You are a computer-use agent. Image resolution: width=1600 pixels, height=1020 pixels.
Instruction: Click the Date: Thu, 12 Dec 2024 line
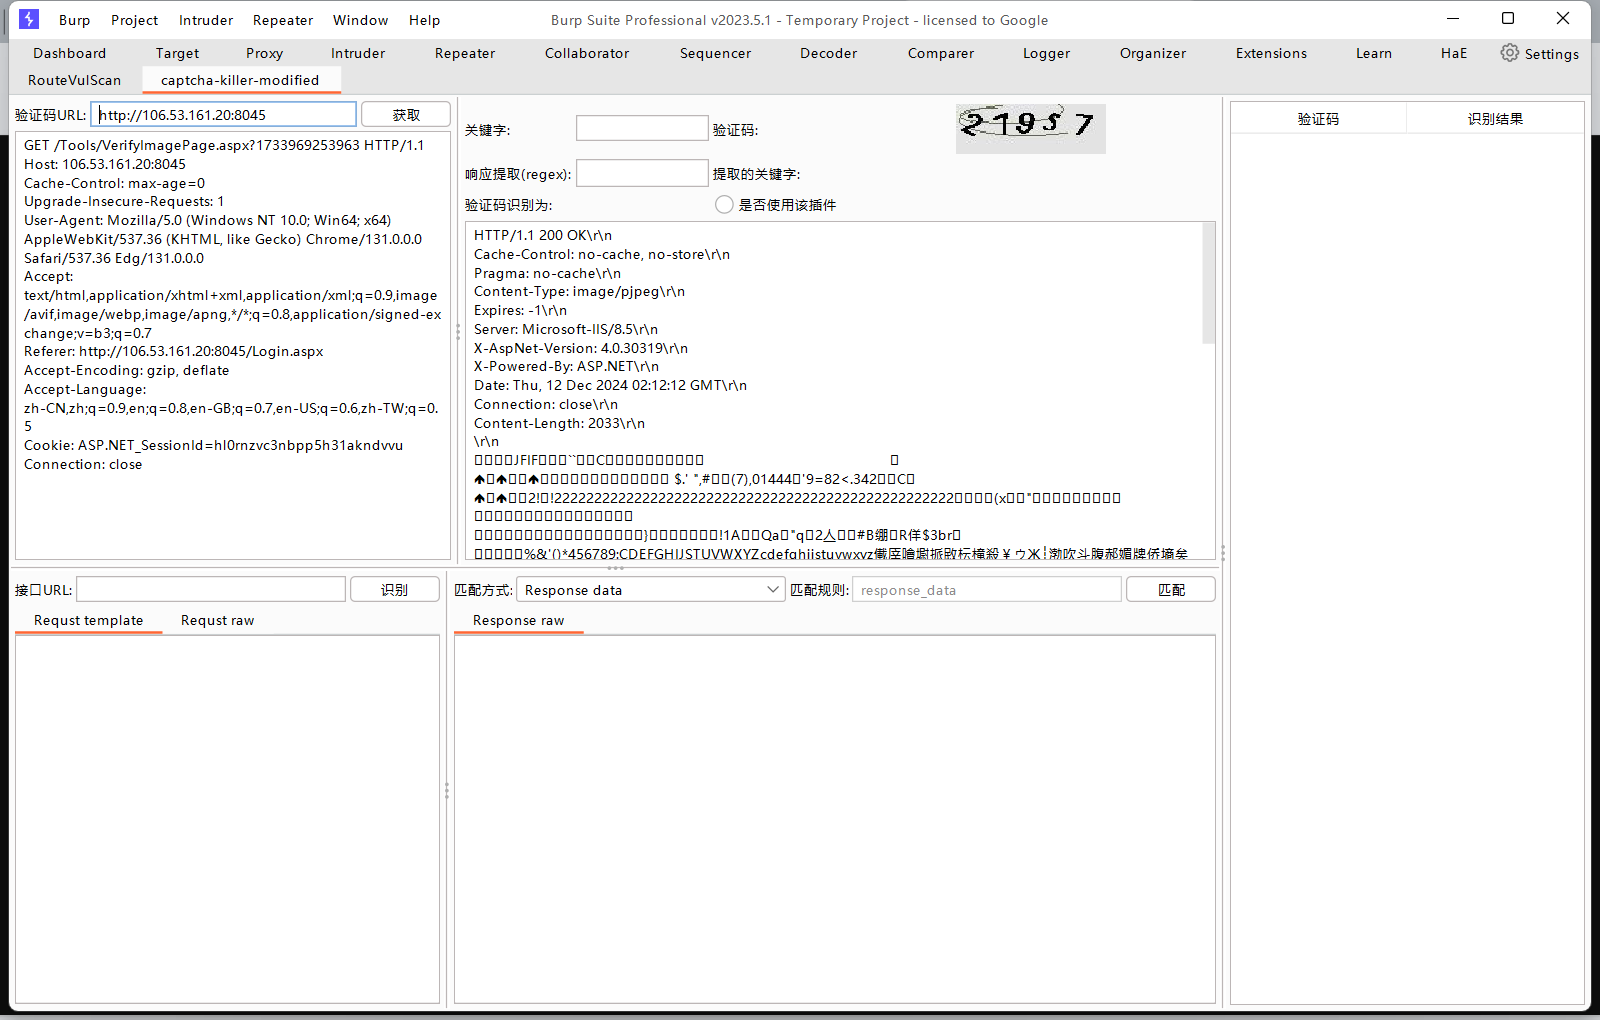point(610,385)
